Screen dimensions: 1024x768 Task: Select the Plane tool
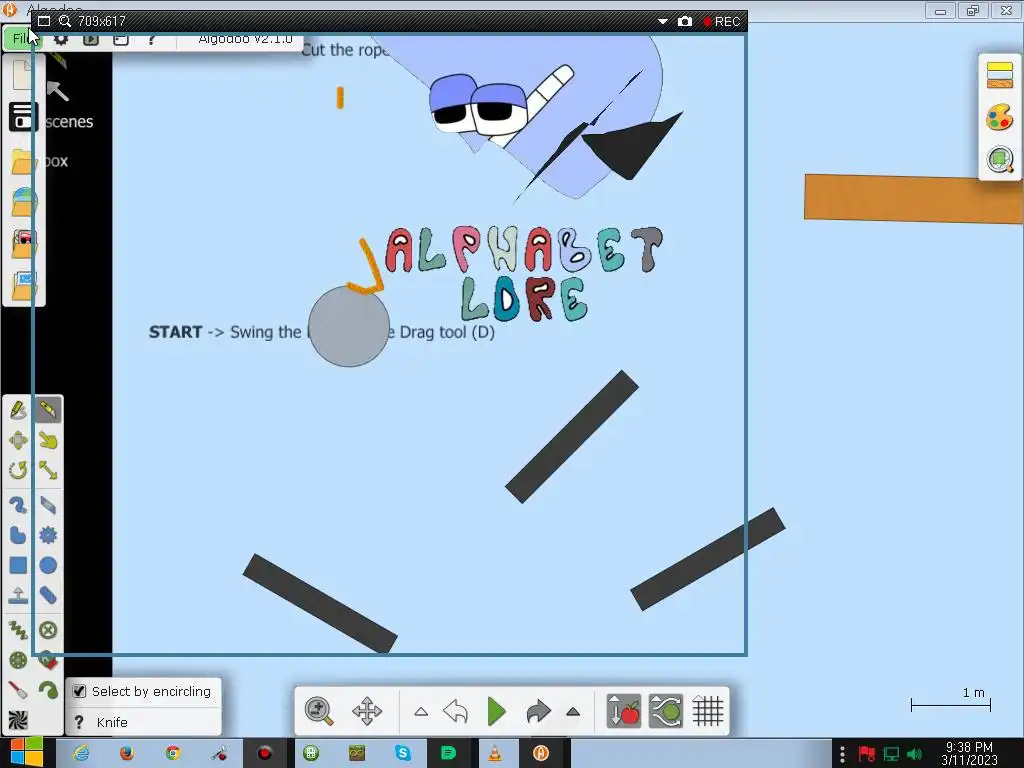click(48, 505)
